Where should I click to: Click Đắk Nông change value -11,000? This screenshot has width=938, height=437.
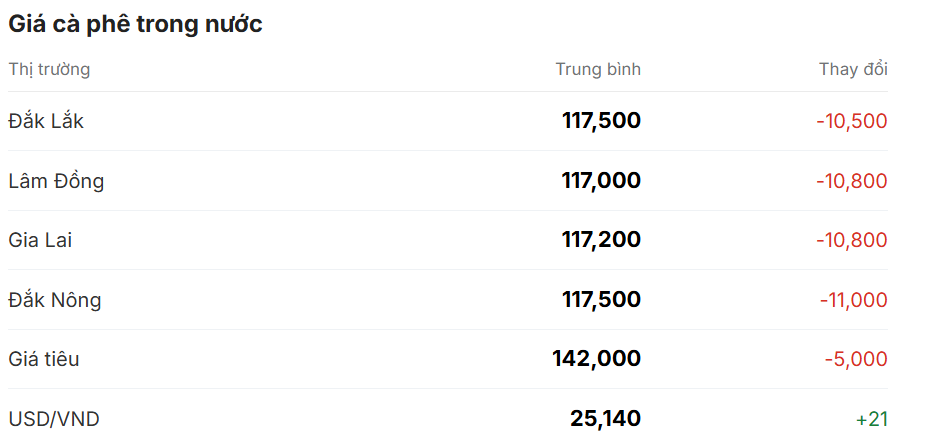(854, 300)
